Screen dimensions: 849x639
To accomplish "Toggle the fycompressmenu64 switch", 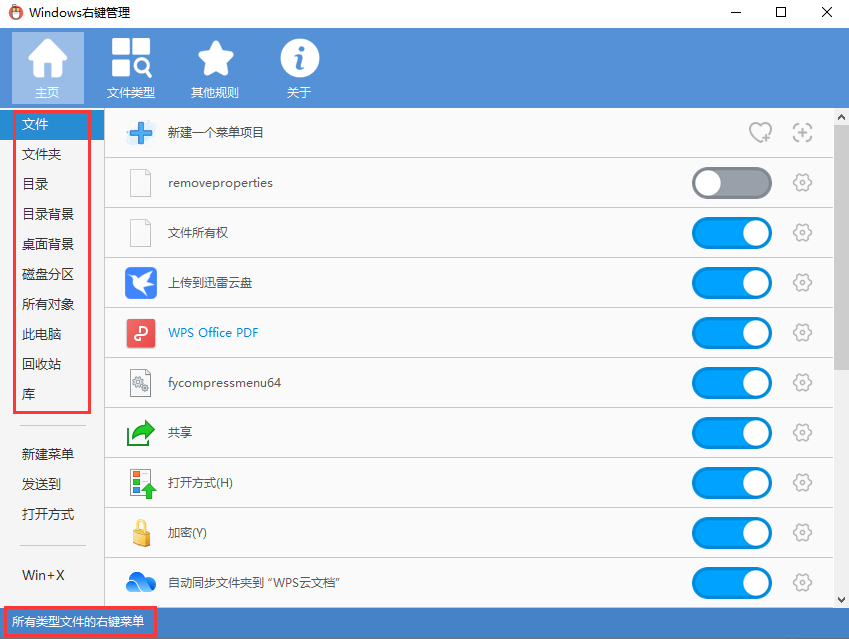I will point(732,383).
